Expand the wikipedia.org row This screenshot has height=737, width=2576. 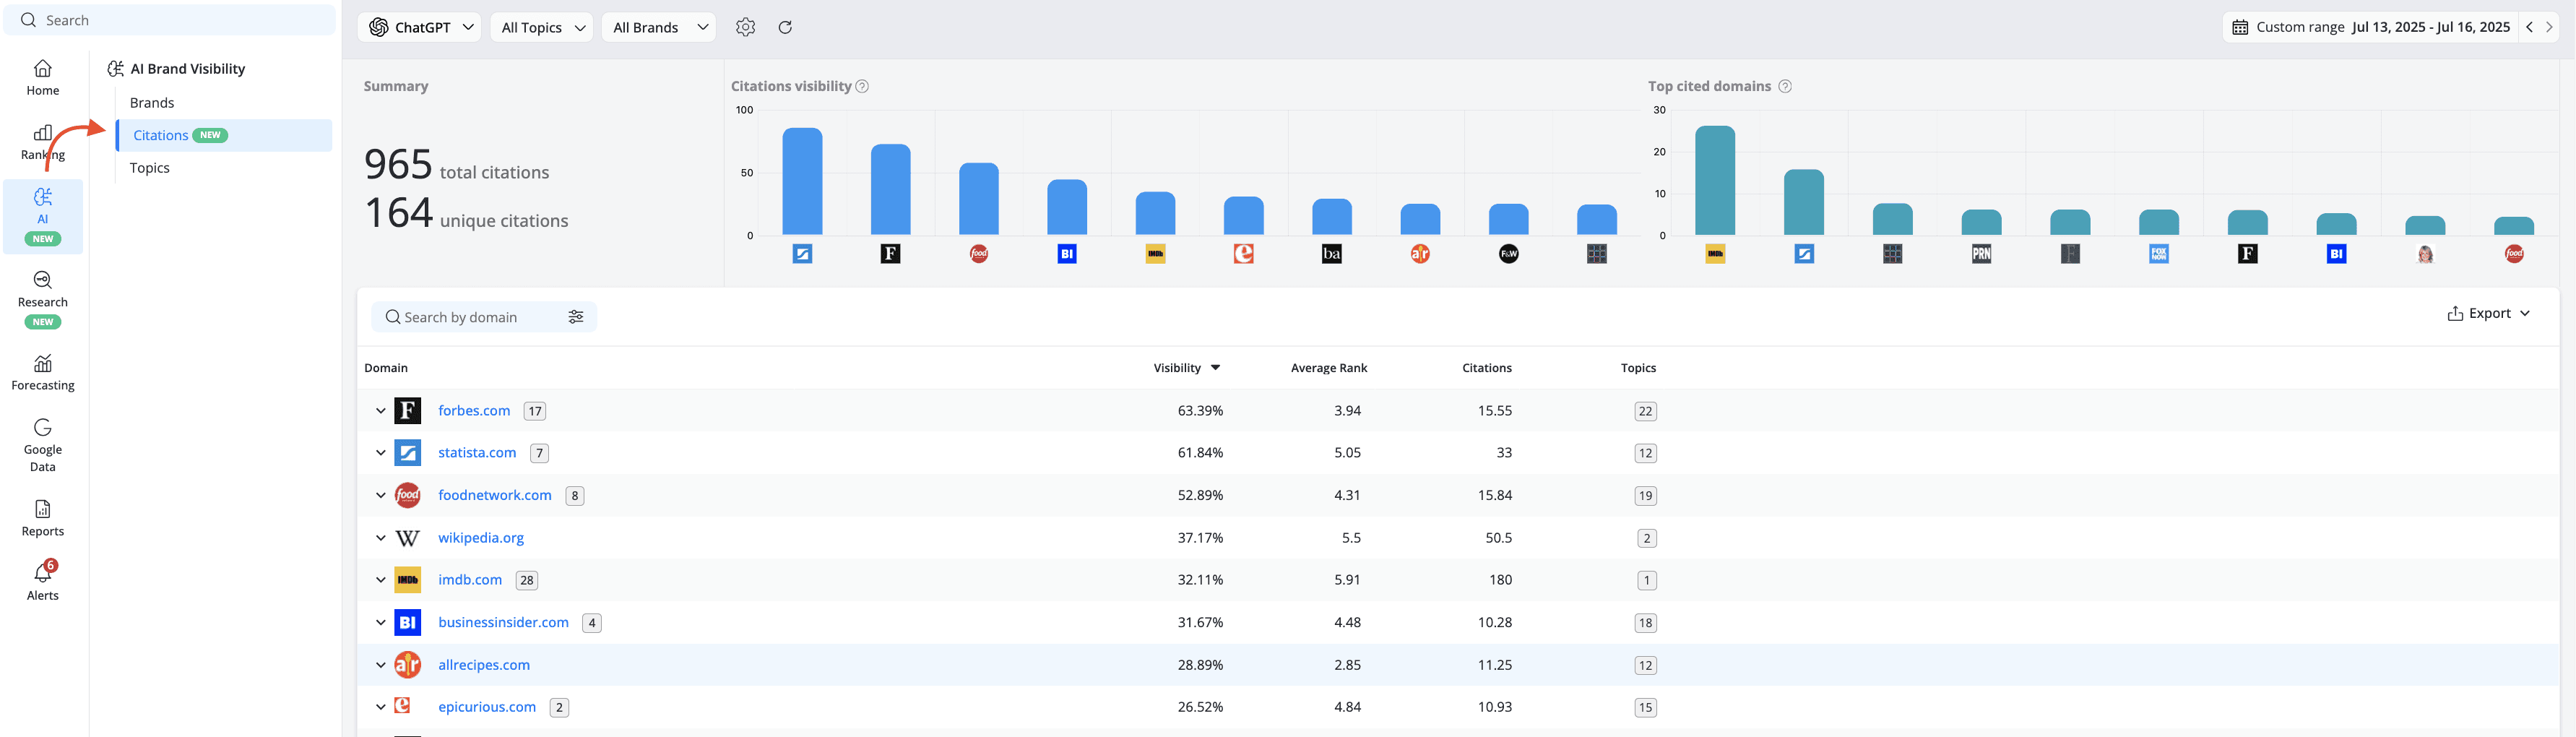coord(381,538)
